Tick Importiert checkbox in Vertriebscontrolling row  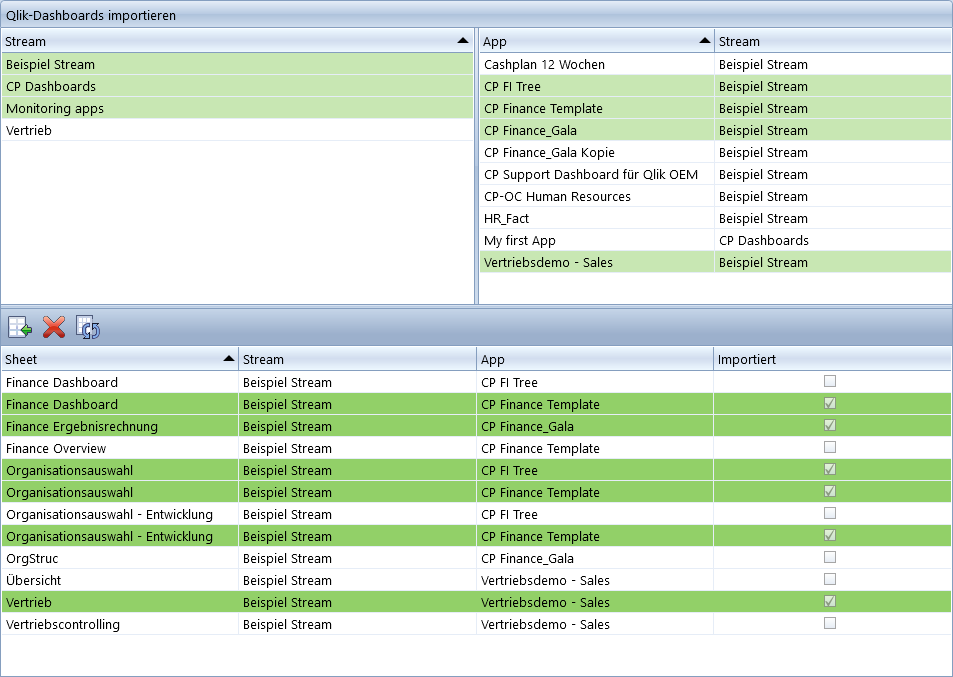click(830, 623)
